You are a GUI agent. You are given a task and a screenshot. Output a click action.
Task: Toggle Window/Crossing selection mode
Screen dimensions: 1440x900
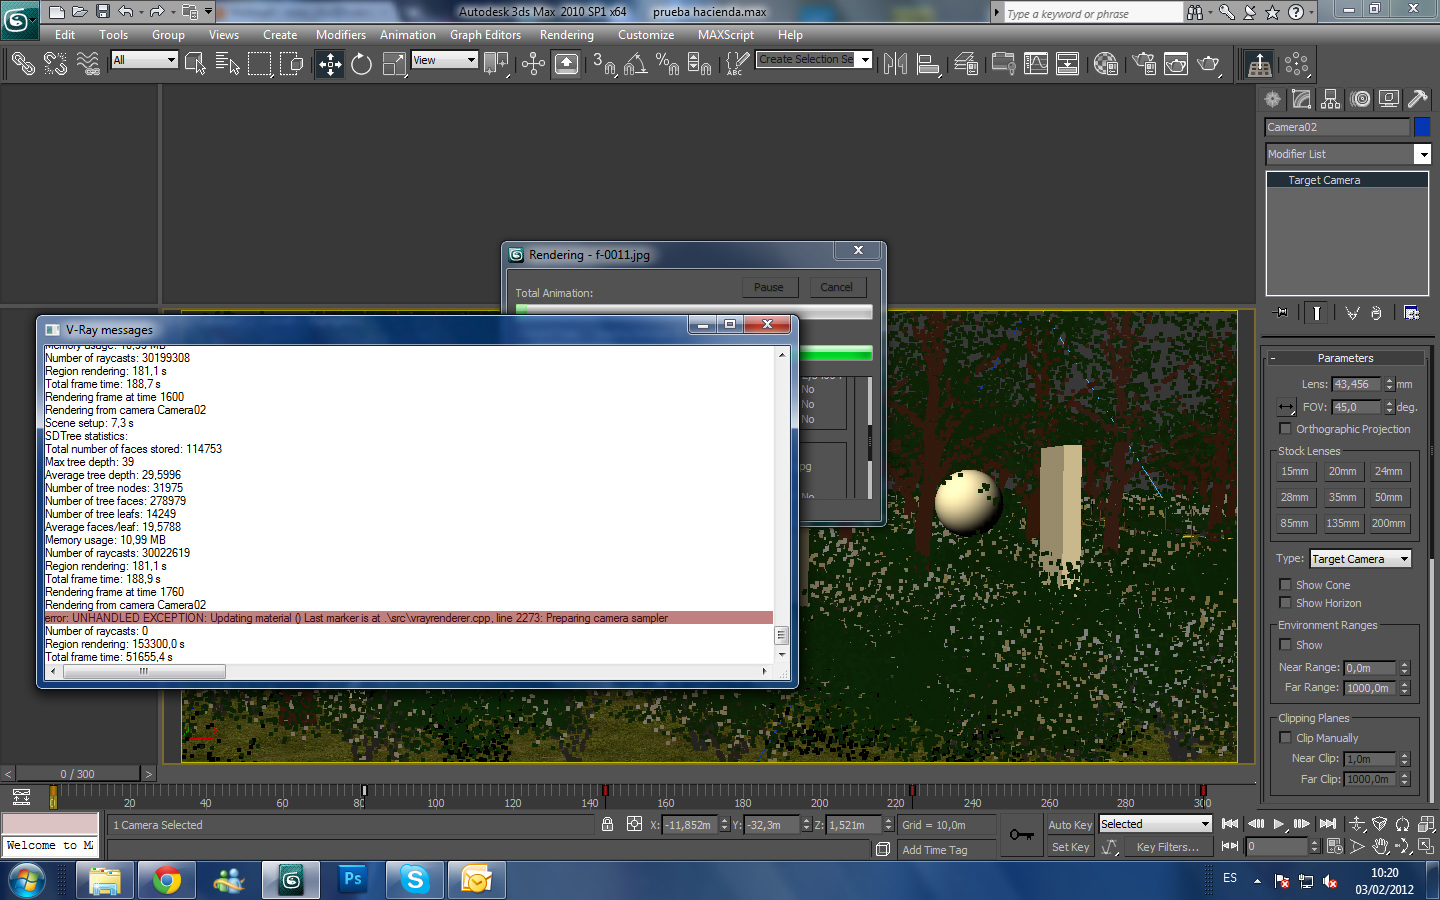tap(292, 64)
